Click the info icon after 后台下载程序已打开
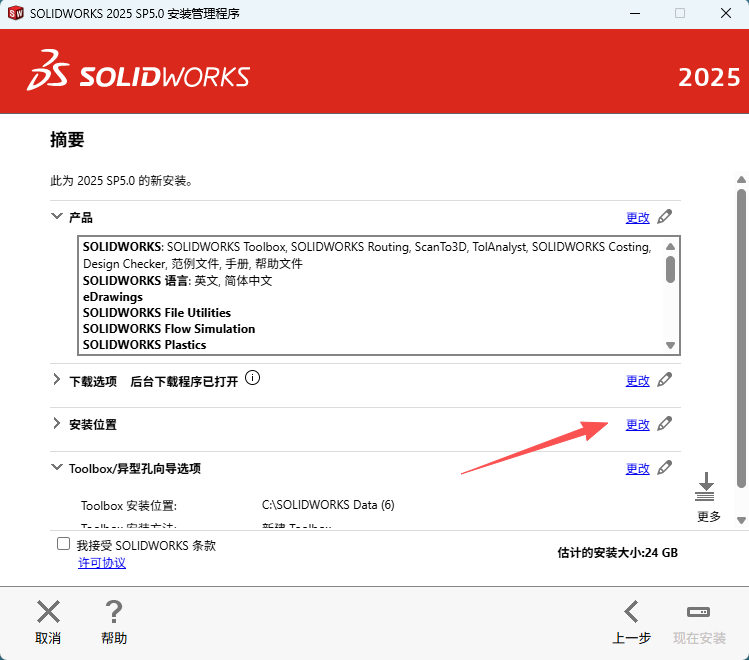 click(252, 378)
